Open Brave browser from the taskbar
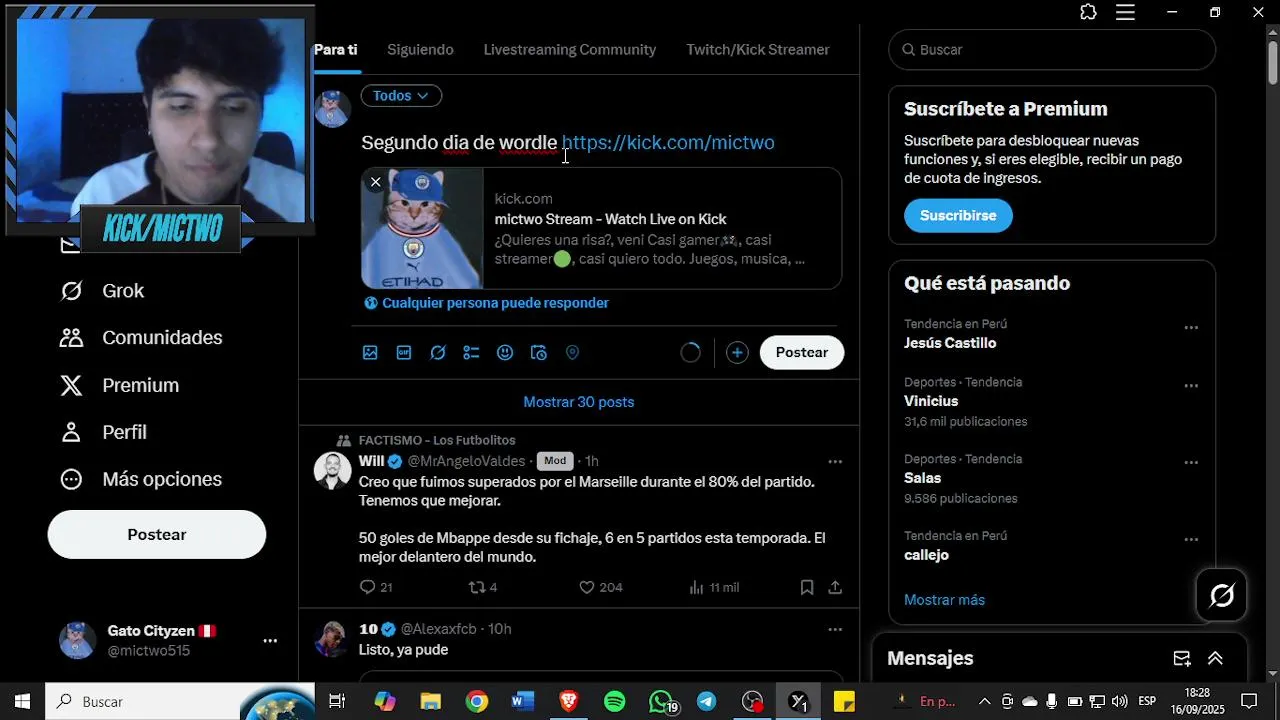The width and height of the screenshot is (1280, 720). 569,702
